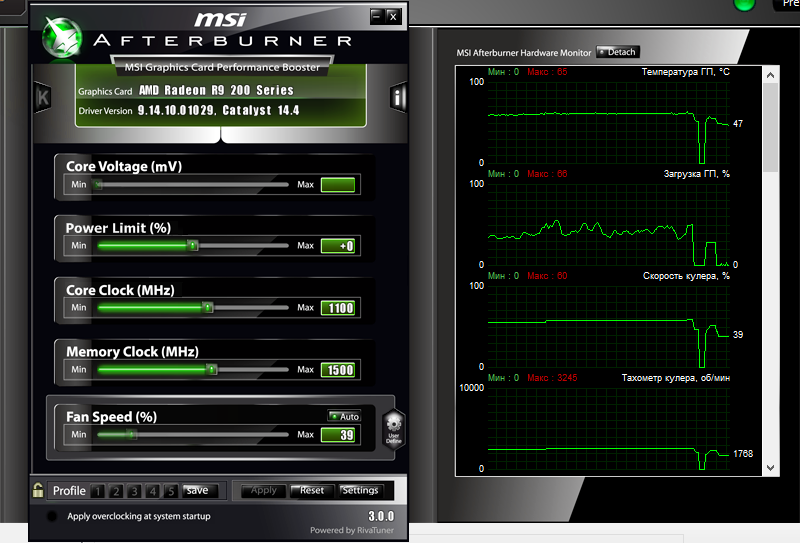
Task: Click the 3.0.0 version number
Action: point(381,516)
